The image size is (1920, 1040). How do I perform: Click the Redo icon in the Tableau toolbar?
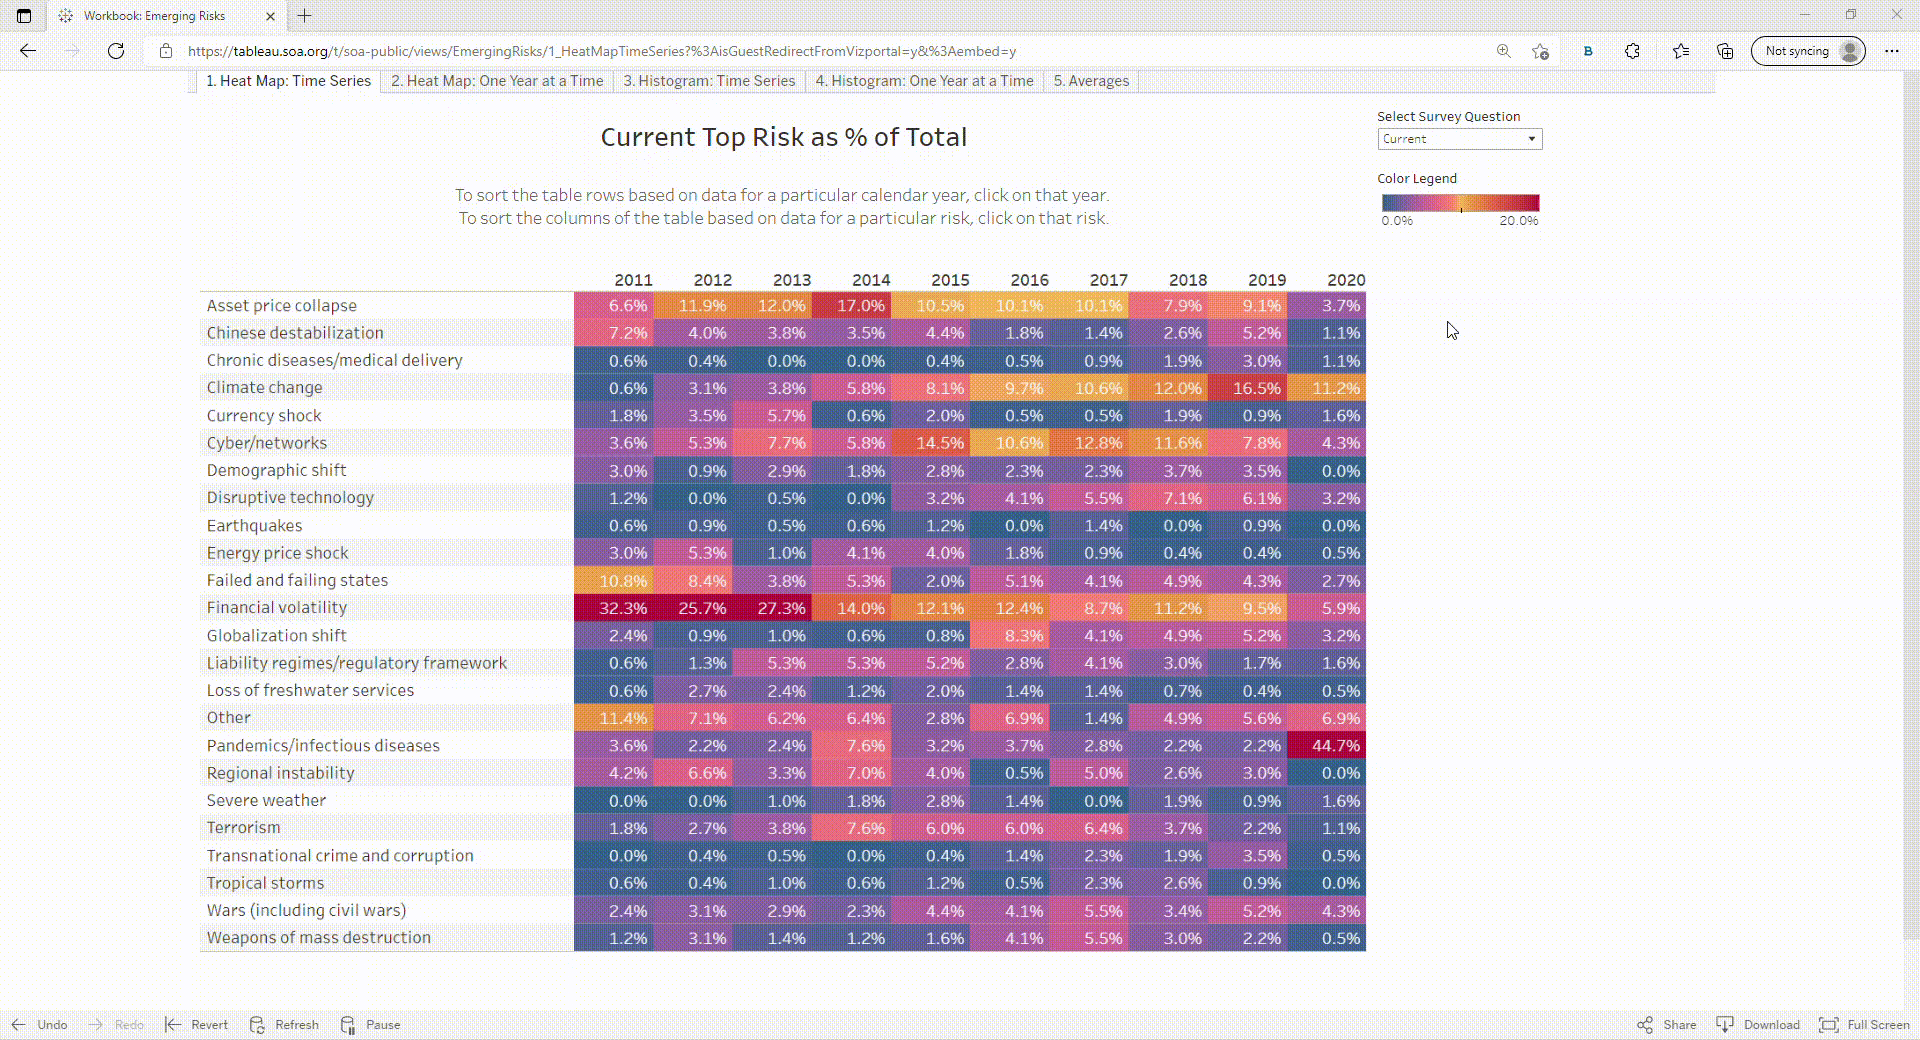(117, 1024)
